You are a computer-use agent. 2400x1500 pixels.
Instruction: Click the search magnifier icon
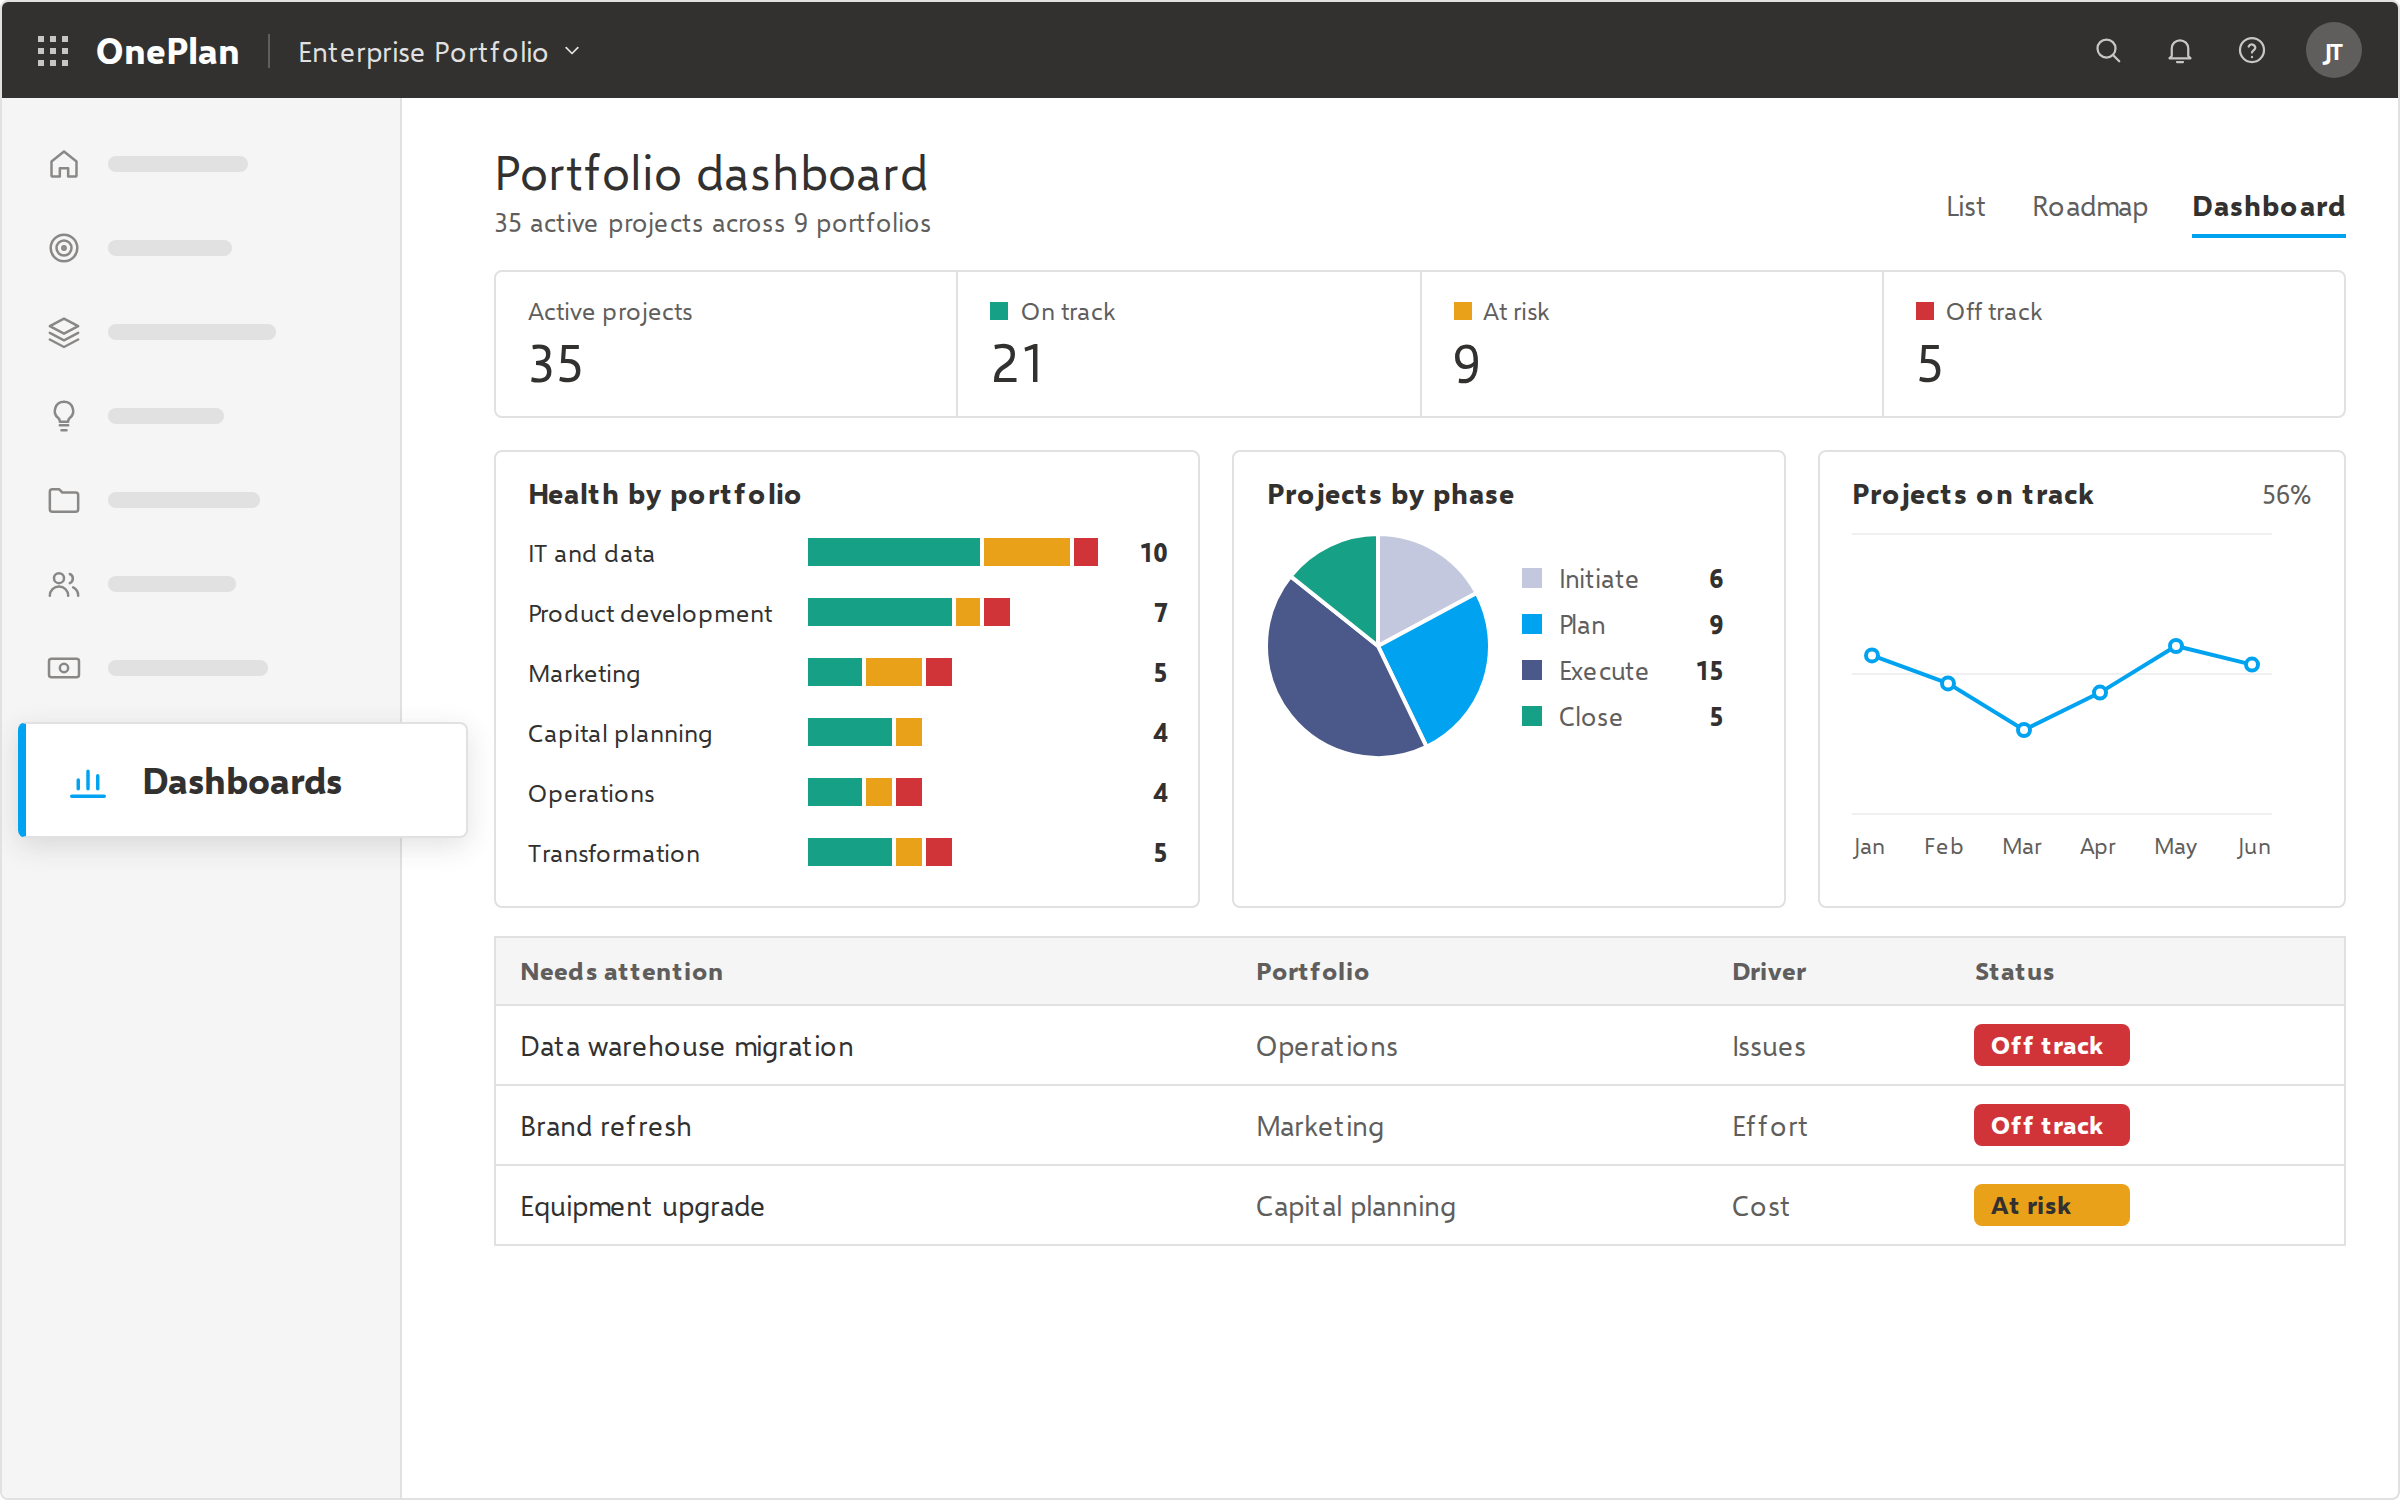click(x=2108, y=51)
